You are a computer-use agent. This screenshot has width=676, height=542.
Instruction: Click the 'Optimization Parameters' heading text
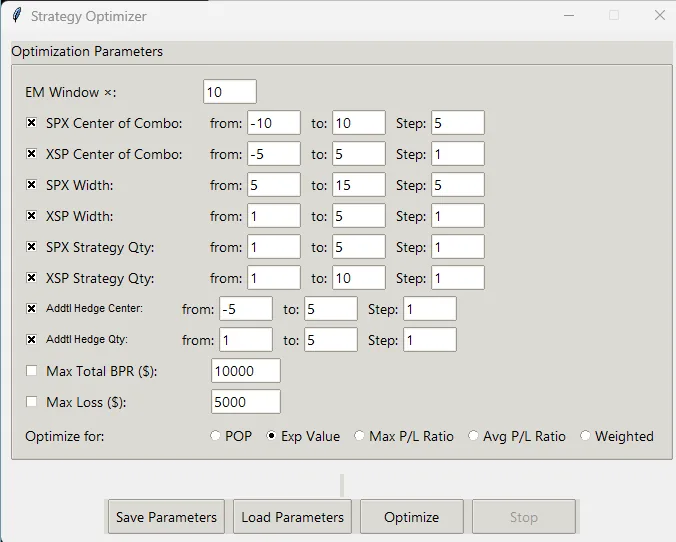pyautogui.click(x=87, y=51)
